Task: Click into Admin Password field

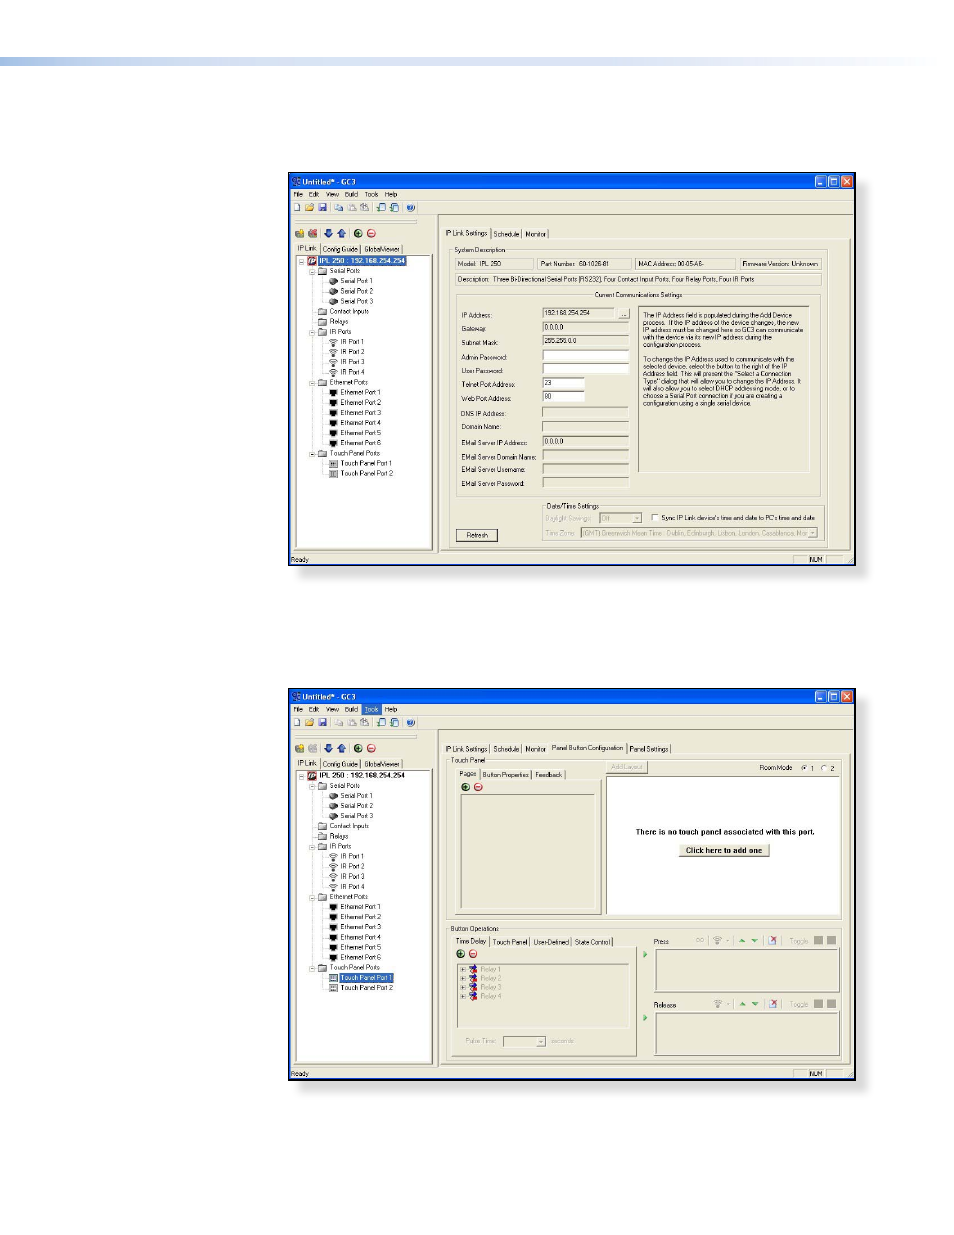Action: click(585, 356)
